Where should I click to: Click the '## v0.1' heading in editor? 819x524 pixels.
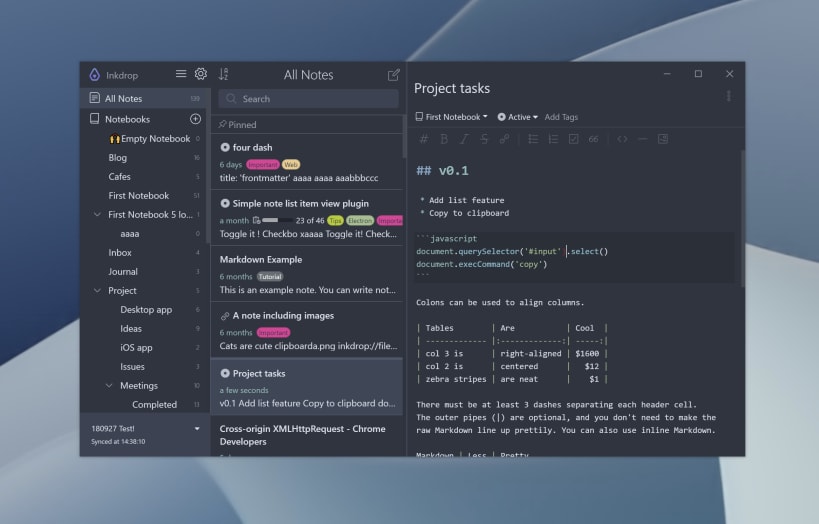[x=442, y=171]
